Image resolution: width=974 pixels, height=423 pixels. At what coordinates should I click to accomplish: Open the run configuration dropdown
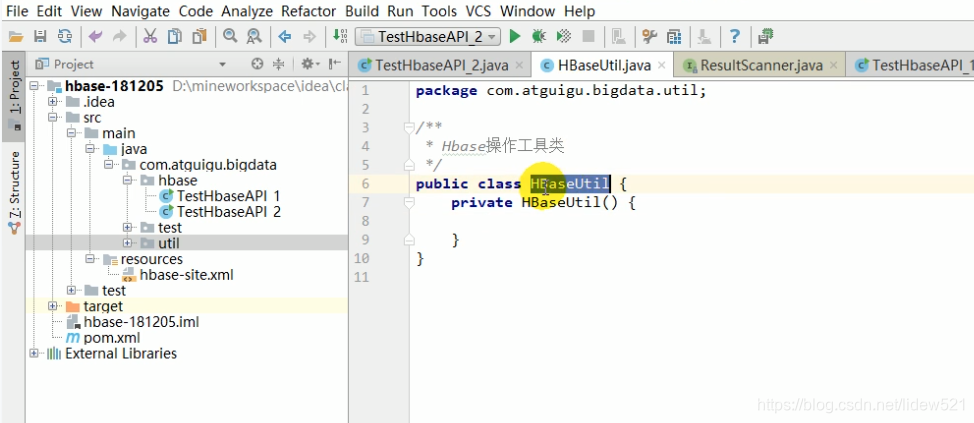[427, 37]
